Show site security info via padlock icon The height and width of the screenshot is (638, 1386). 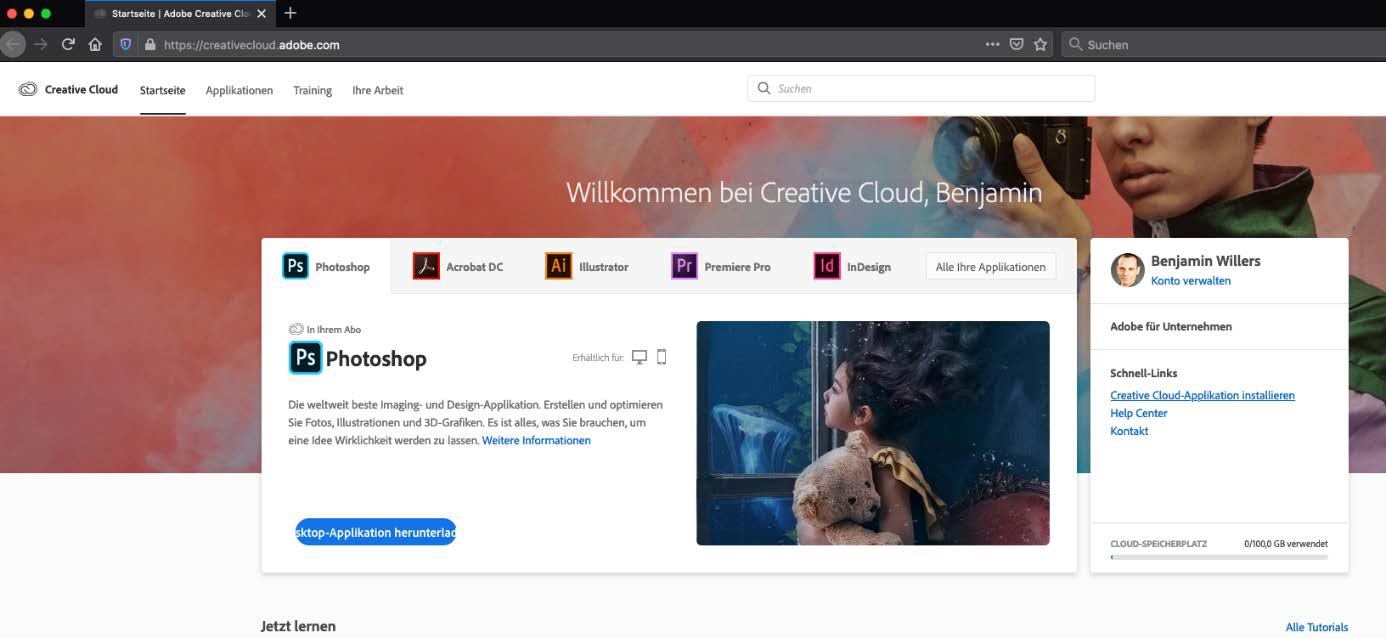(x=150, y=44)
